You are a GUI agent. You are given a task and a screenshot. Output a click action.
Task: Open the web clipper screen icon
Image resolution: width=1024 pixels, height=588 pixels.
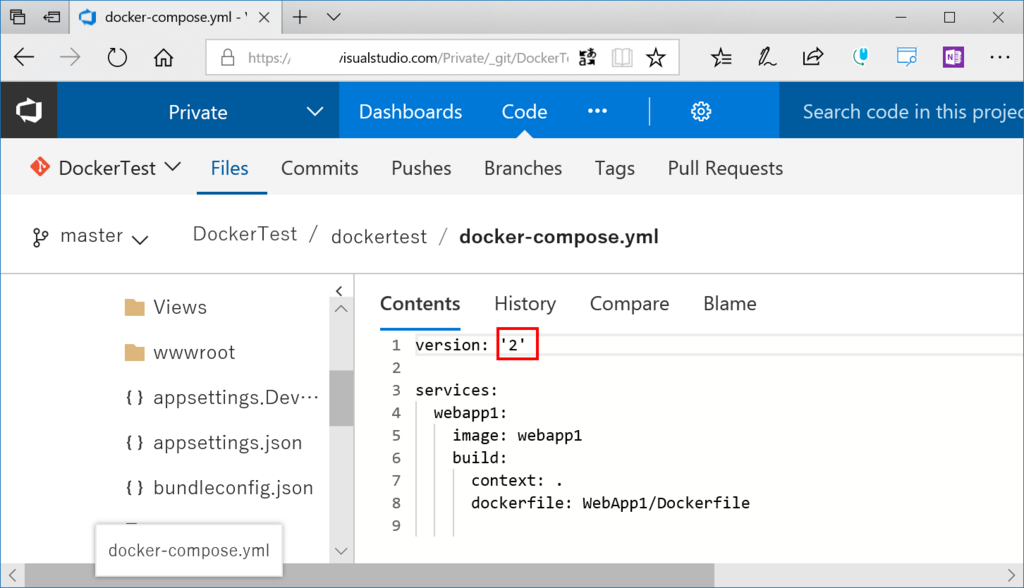click(906, 57)
